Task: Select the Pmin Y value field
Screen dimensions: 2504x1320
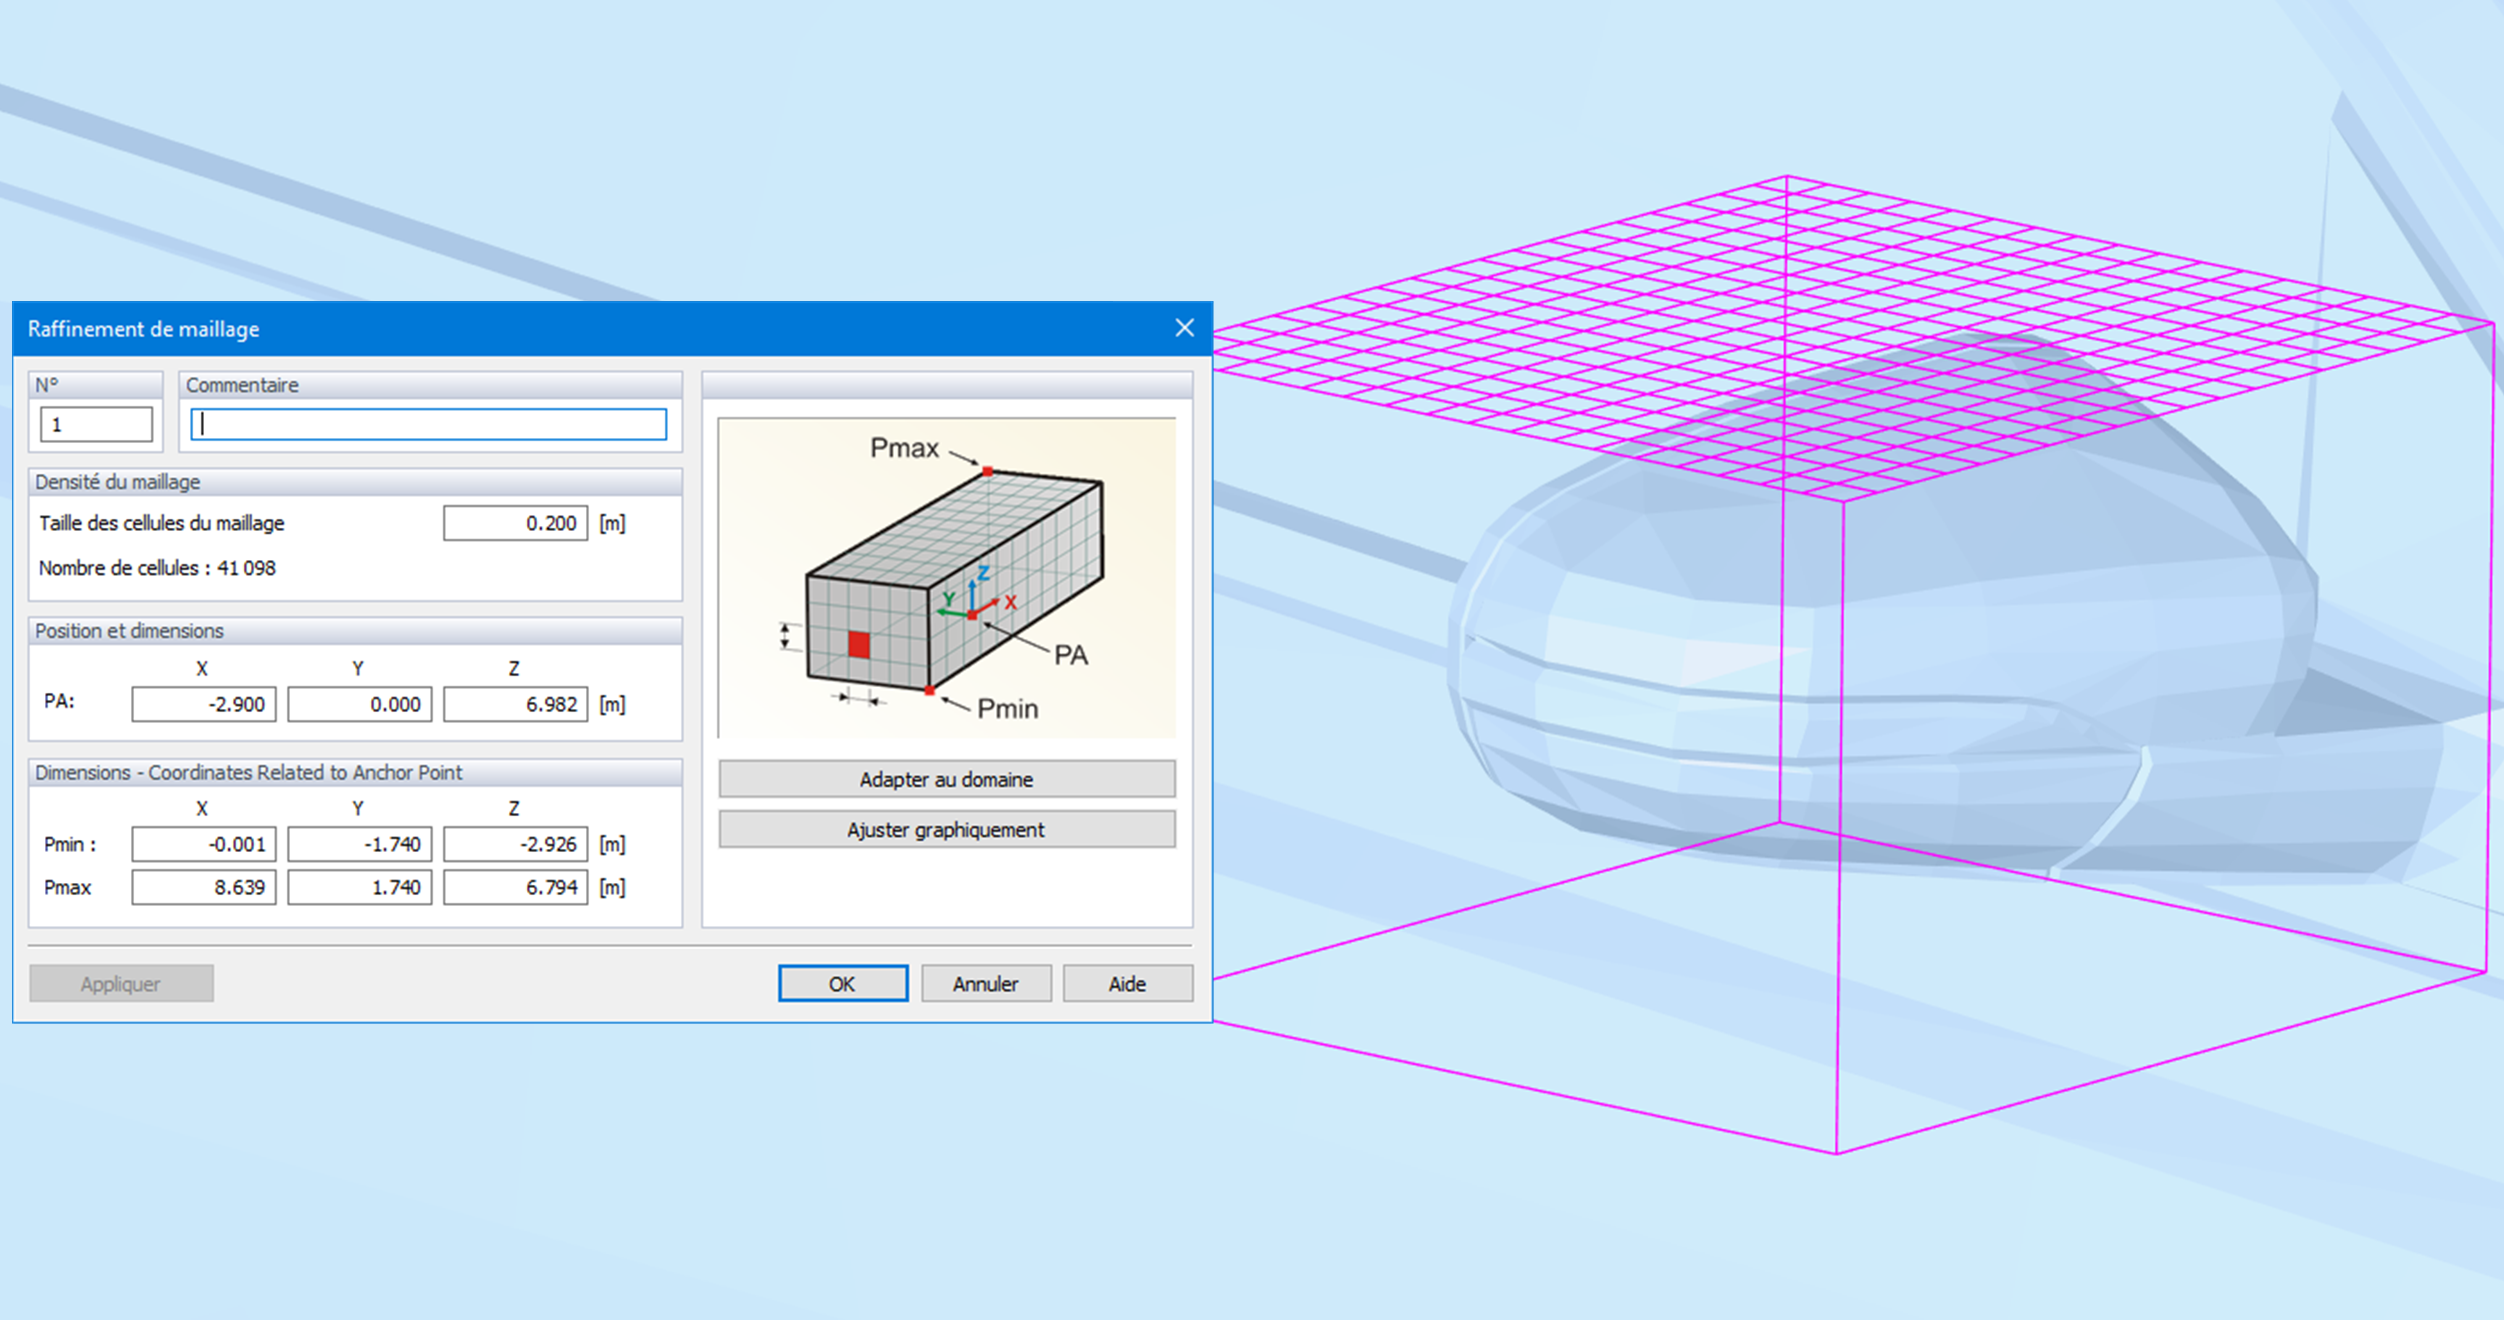Action: tap(360, 844)
